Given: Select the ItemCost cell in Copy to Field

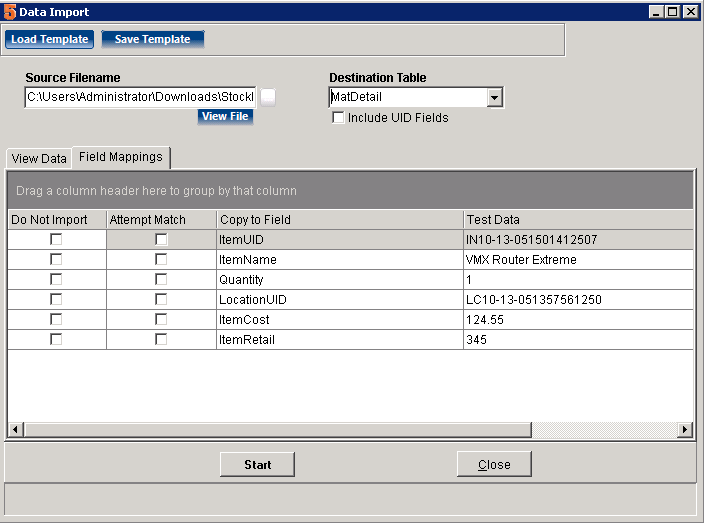Looking at the screenshot, I should (340, 320).
